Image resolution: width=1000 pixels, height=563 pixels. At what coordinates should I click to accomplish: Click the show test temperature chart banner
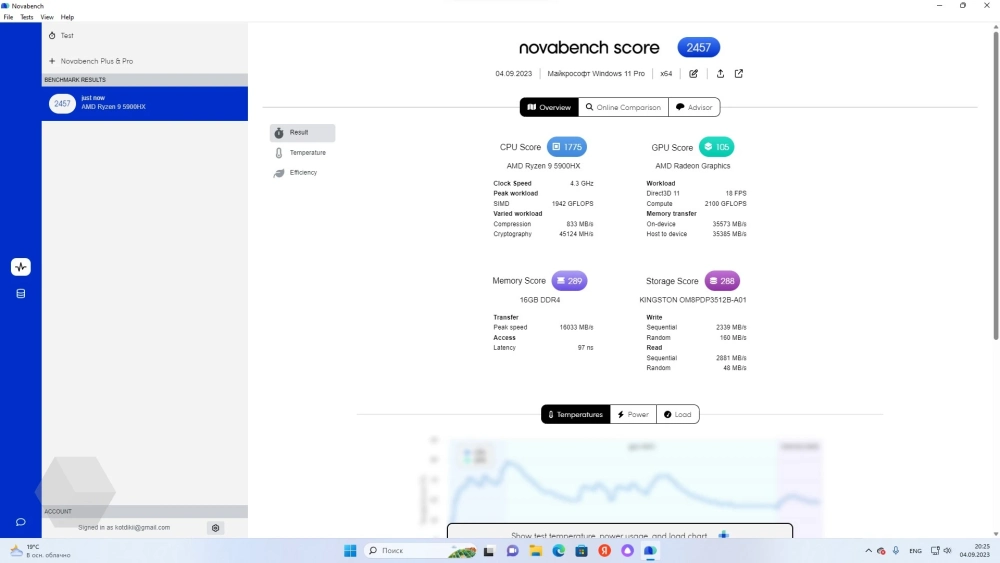pyautogui.click(x=620, y=531)
